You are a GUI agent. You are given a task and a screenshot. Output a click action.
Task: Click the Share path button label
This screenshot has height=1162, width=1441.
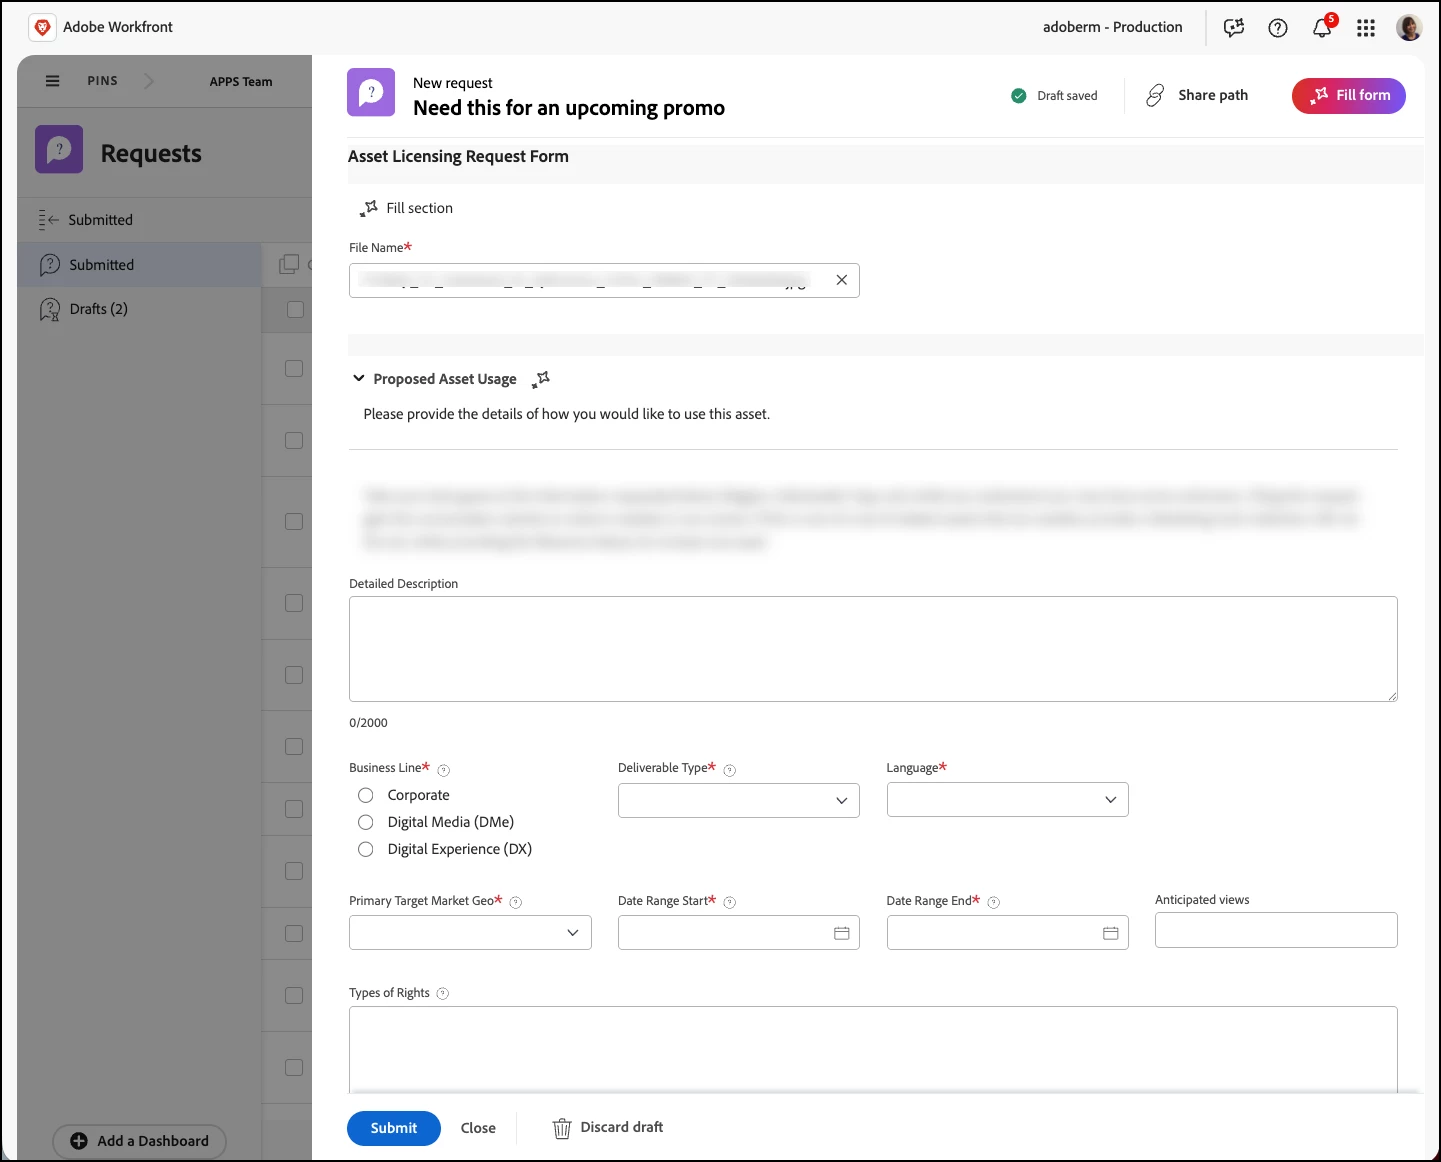click(x=1213, y=95)
